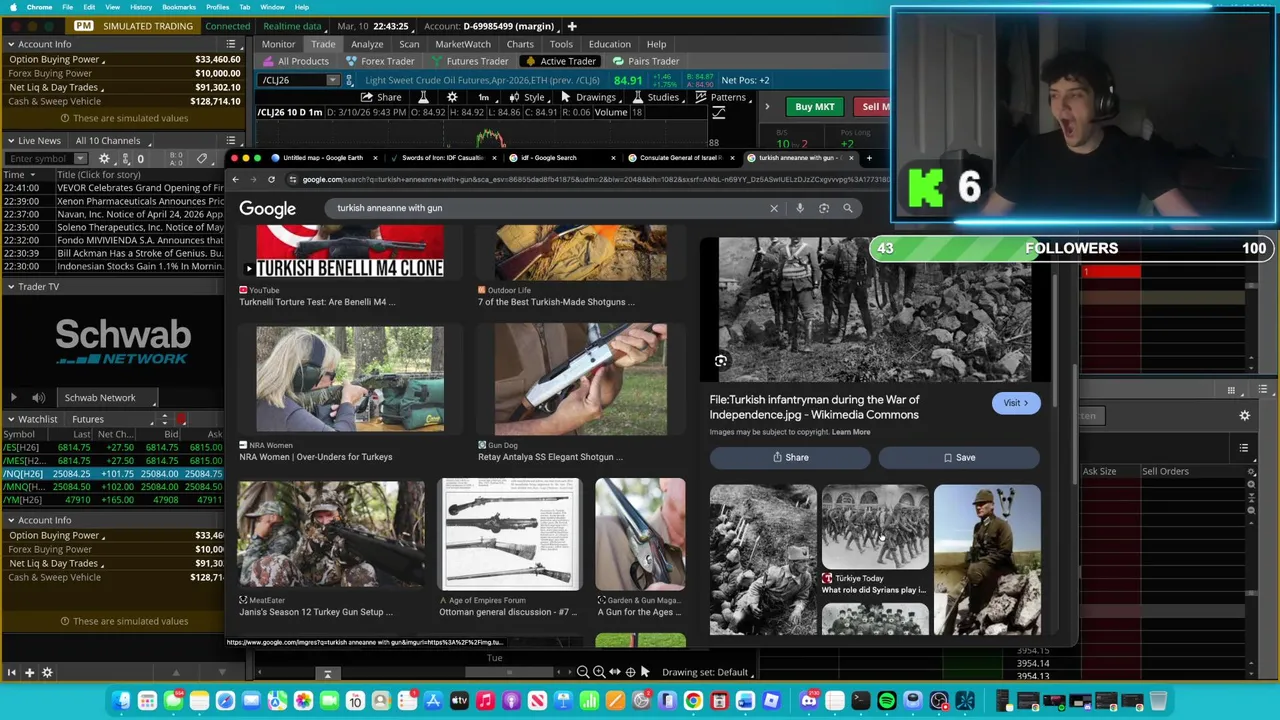Switch to the Untitled map - Google Earth tab
This screenshot has height=720, width=1280.
[x=320, y=158]
